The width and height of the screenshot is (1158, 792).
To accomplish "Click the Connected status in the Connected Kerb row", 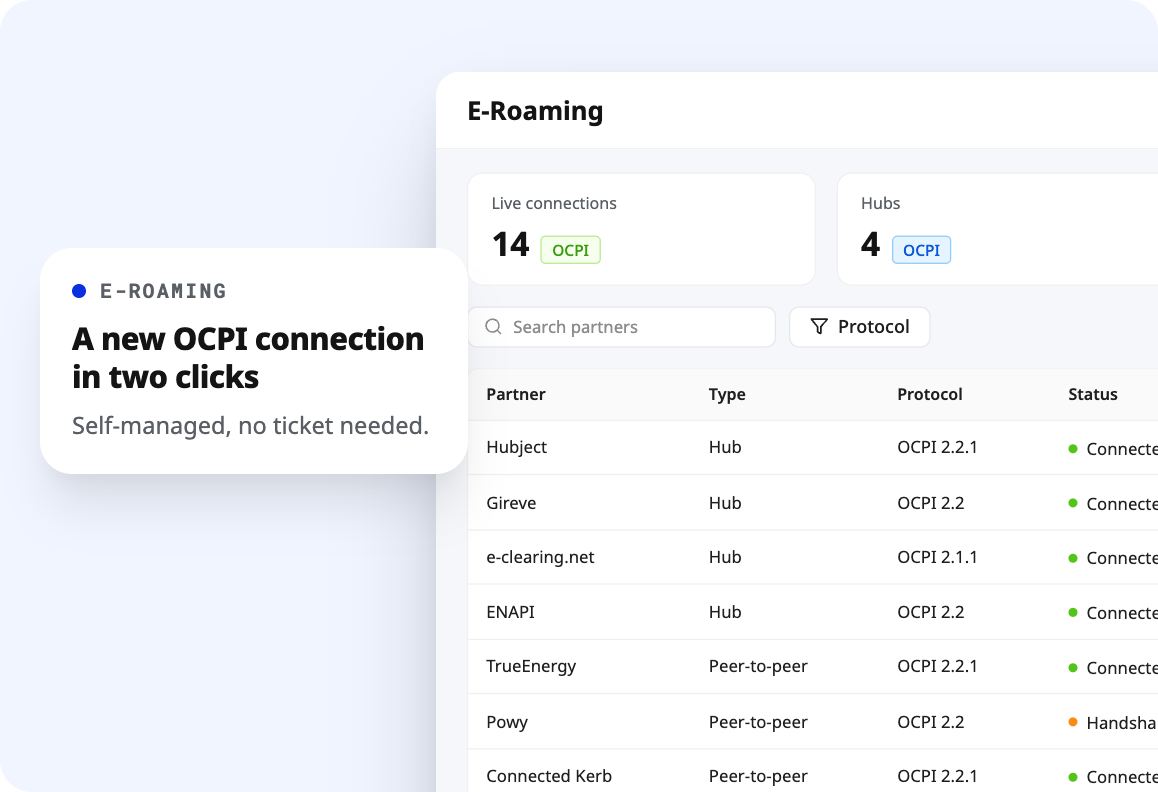I will click(1113, 776).
